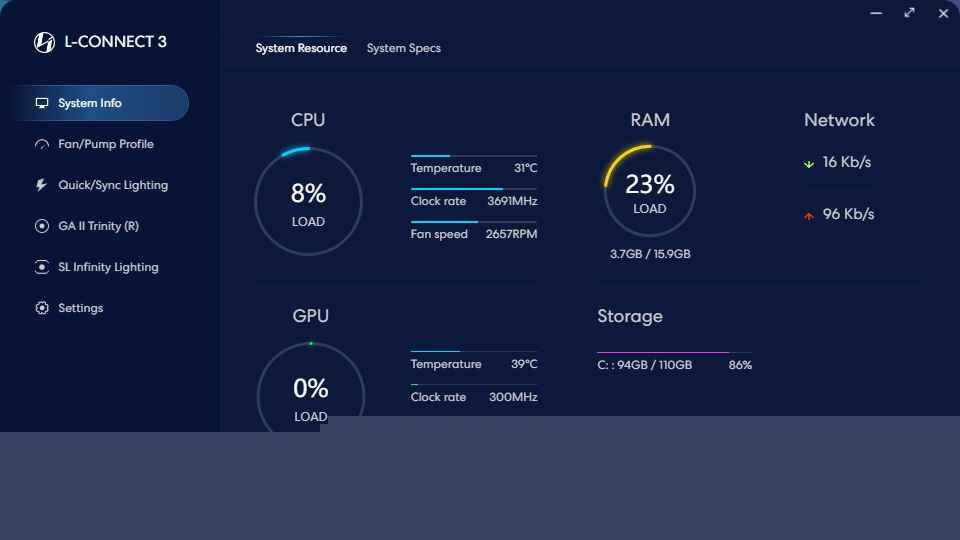
Task: Click the RAM 23% load gauge
Action: (650, 190)
